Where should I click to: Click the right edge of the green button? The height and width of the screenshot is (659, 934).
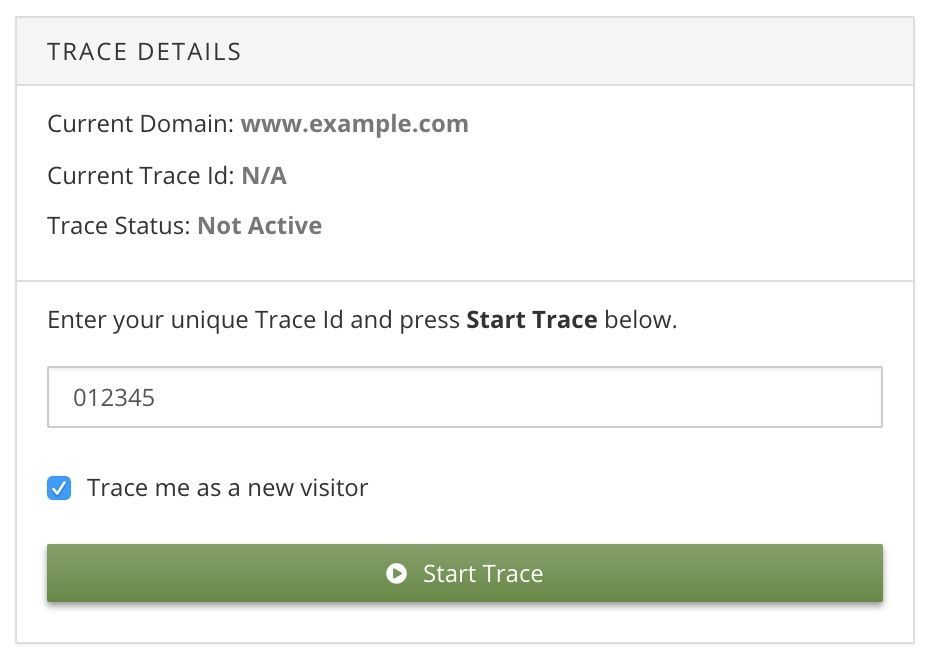[x=872, y=574]
